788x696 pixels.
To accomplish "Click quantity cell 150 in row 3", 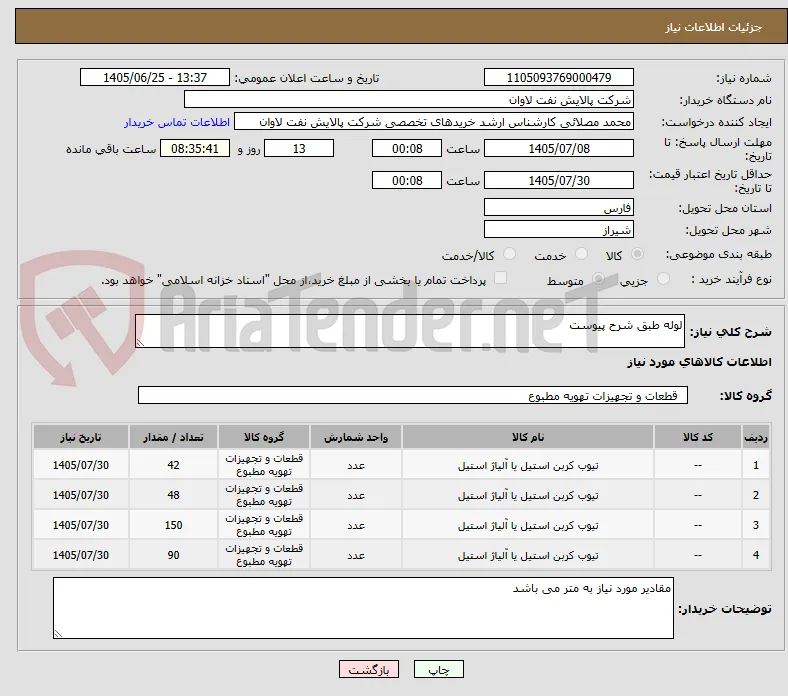I will click(173, 525).
